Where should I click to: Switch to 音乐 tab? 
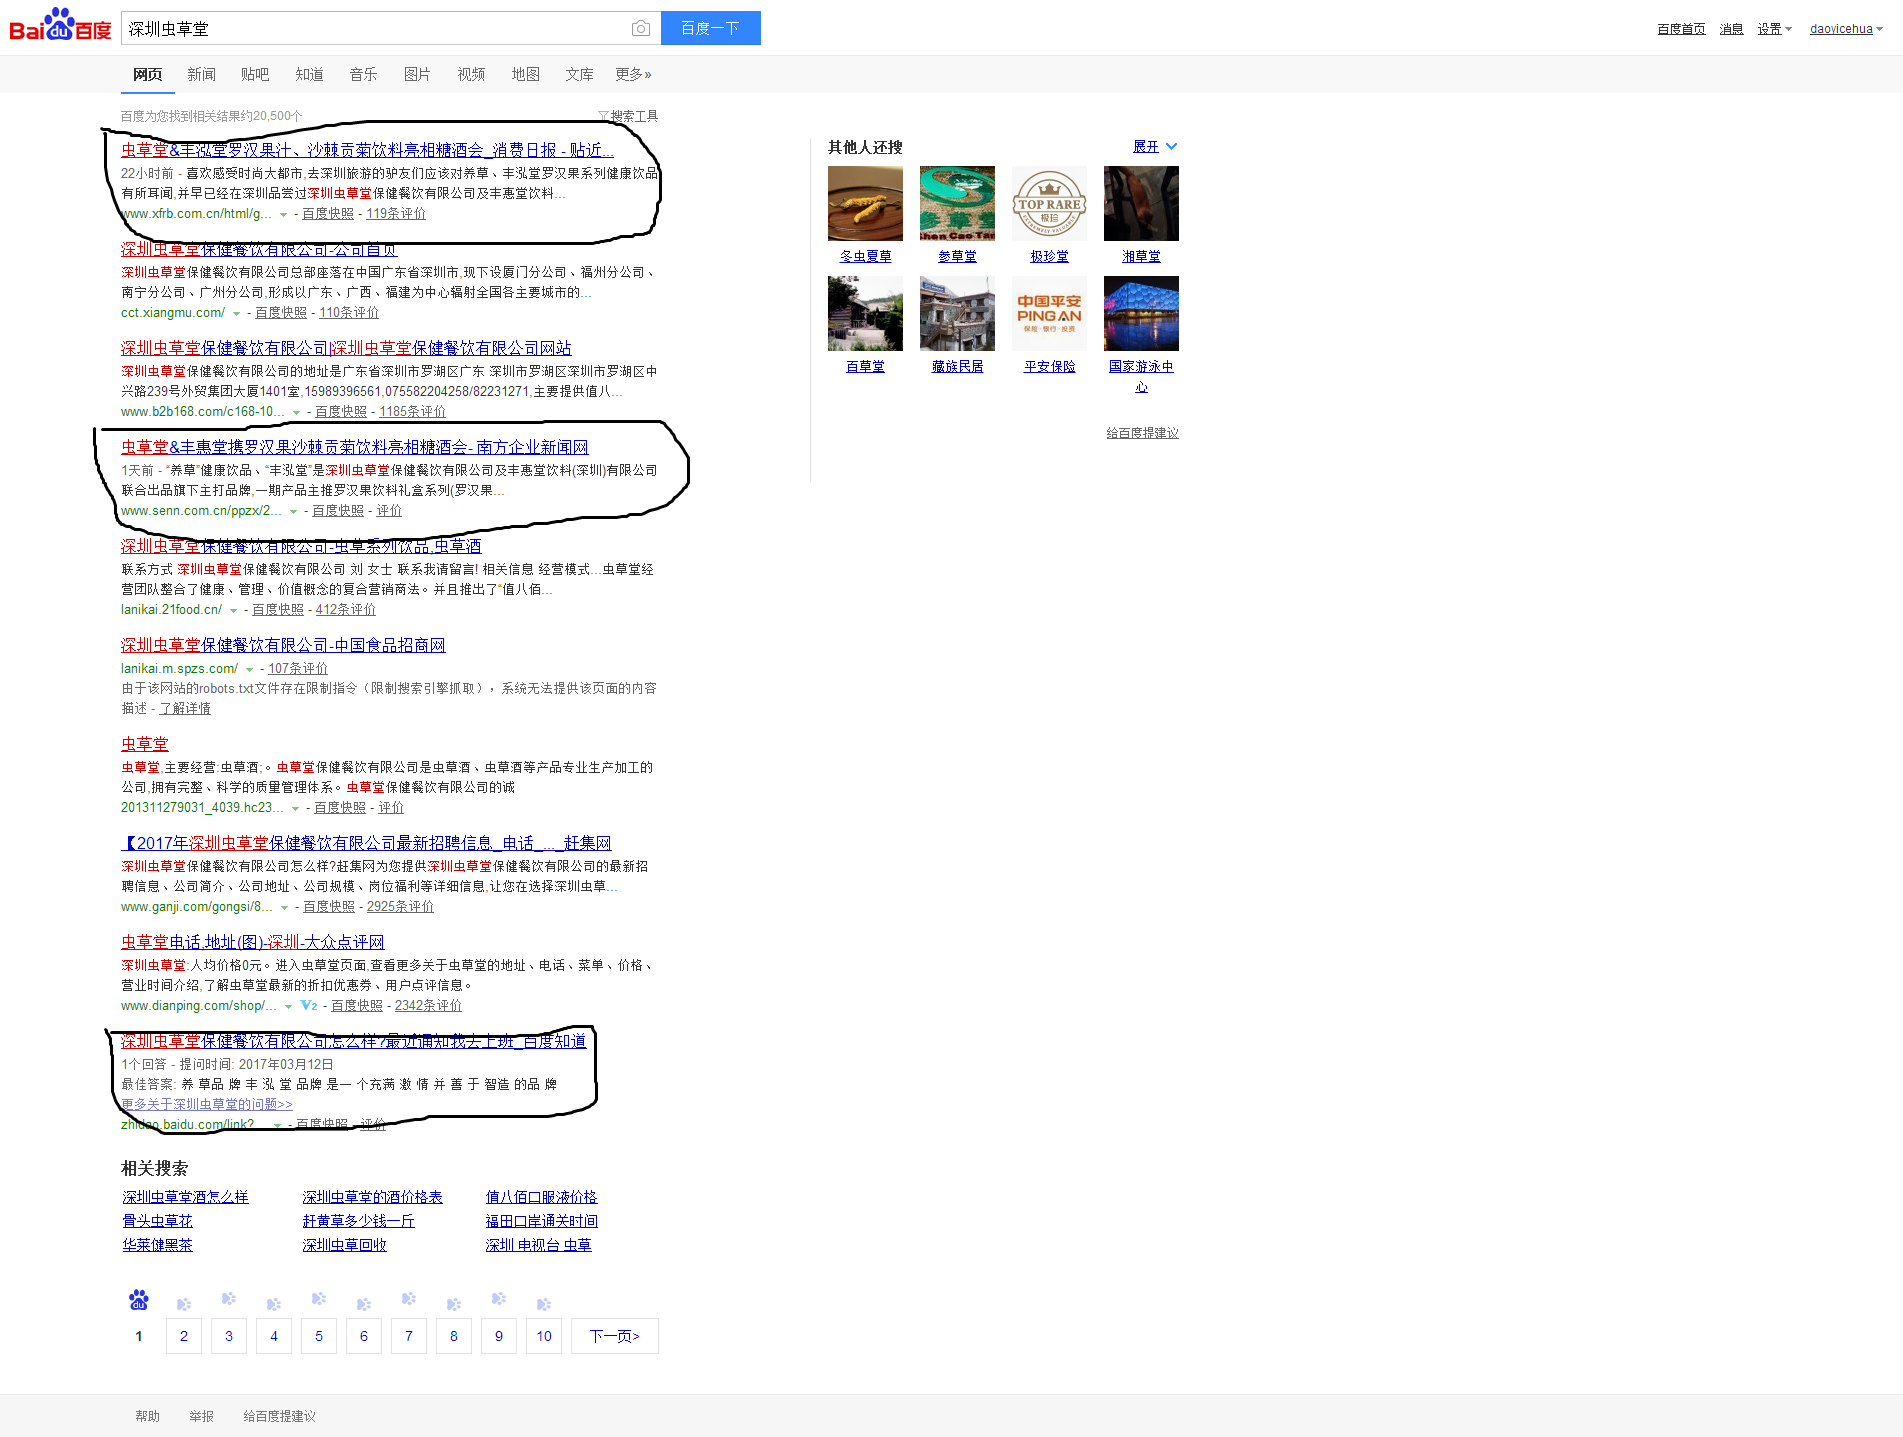(363, 74)
